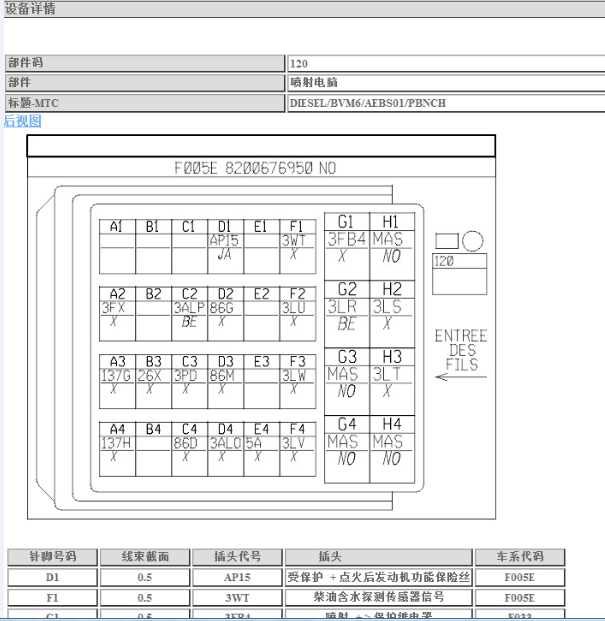Select the AP15 cell in pin table
The width and height of the screenshot is (605, 621).
pyautogui.click(x=237, y=577)
